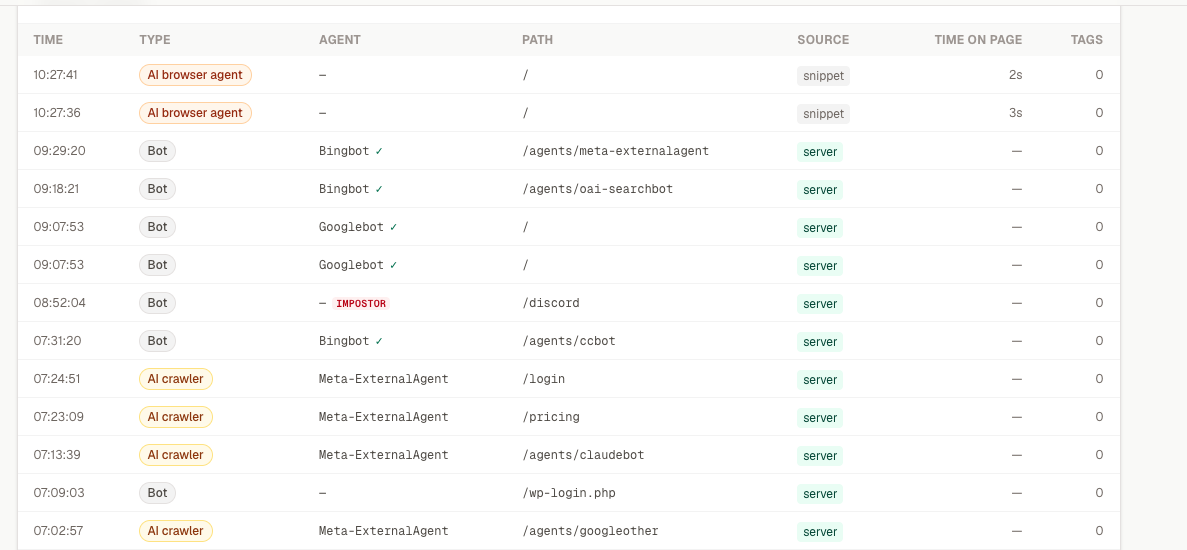Click Meta-ExternalAgent in the /pricing row
The image size is (1187, 550).
[384, 416]
